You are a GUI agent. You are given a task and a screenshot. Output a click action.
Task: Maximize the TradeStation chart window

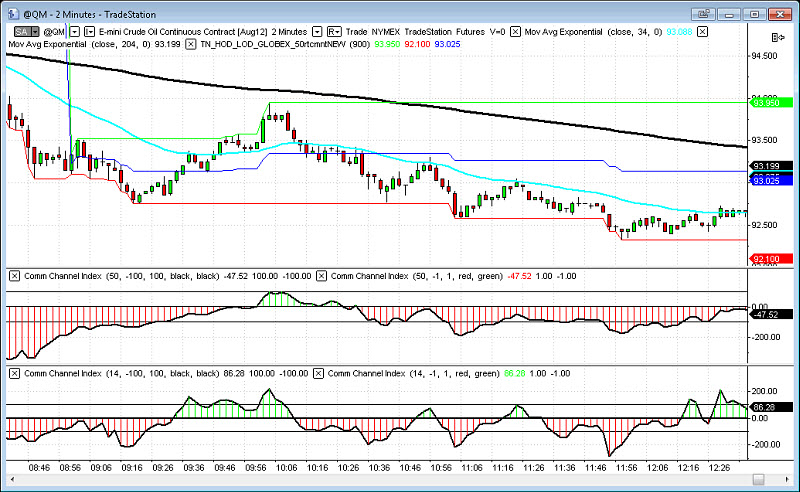[x=755, y=14]
